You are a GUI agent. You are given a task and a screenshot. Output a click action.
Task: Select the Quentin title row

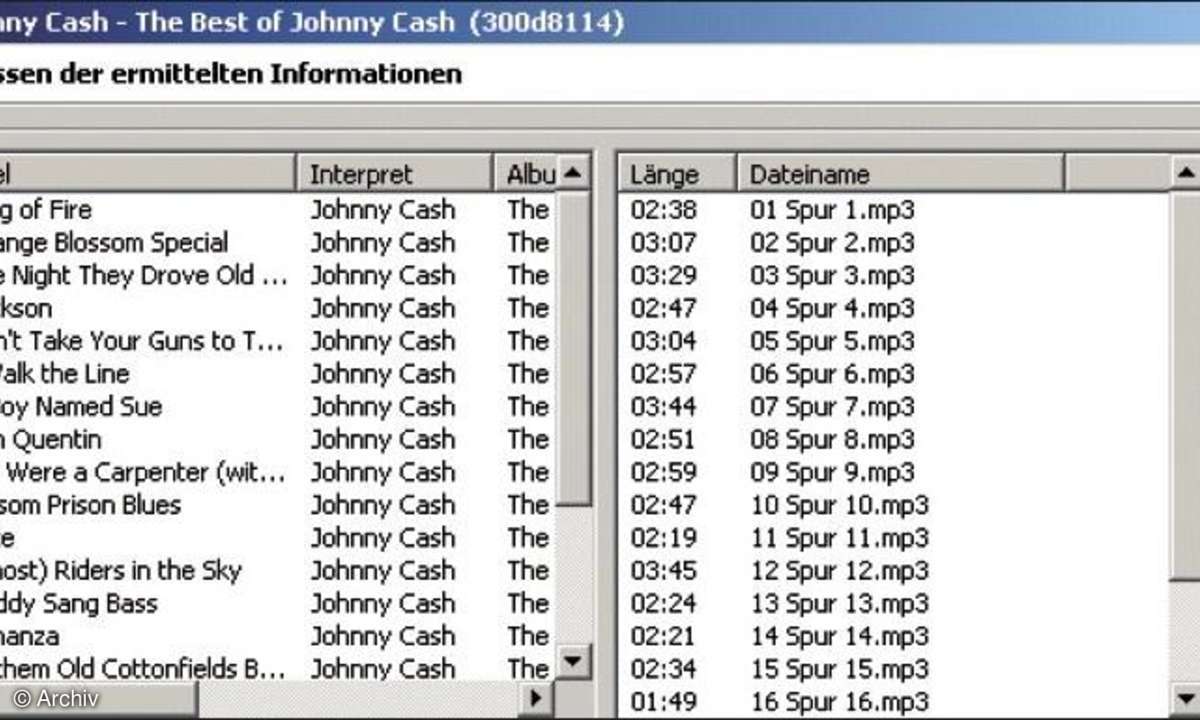[x=51, y=440]
